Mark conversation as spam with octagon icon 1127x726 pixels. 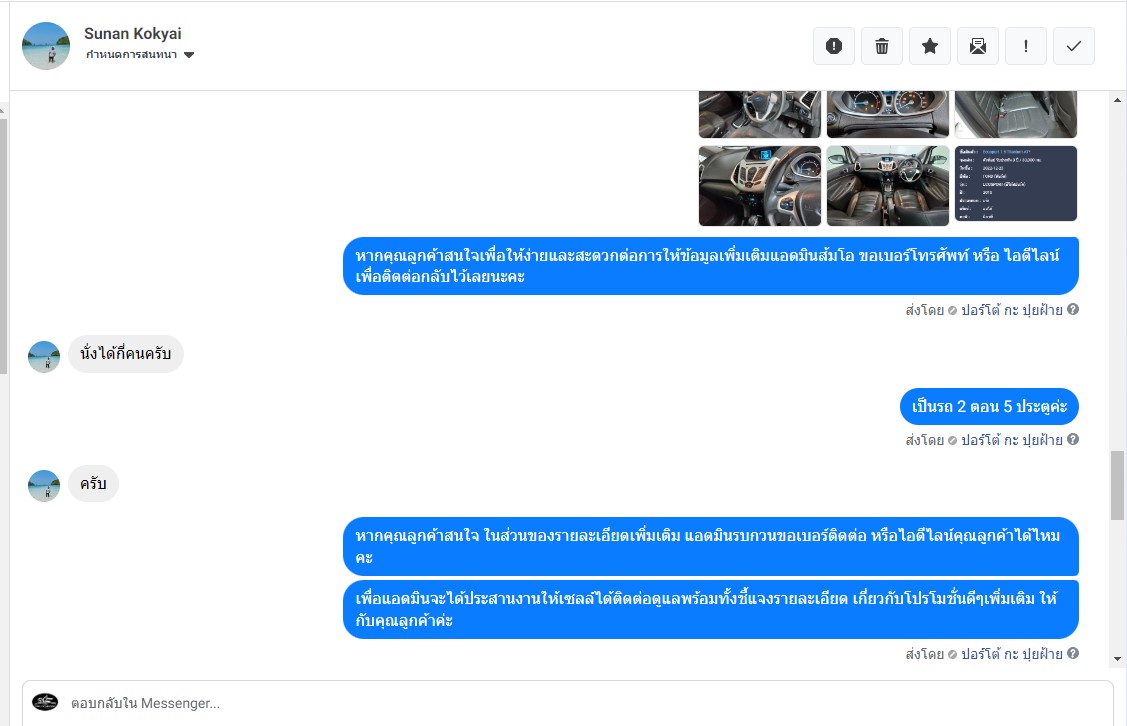pyautogui.click(x=834, y=46)
